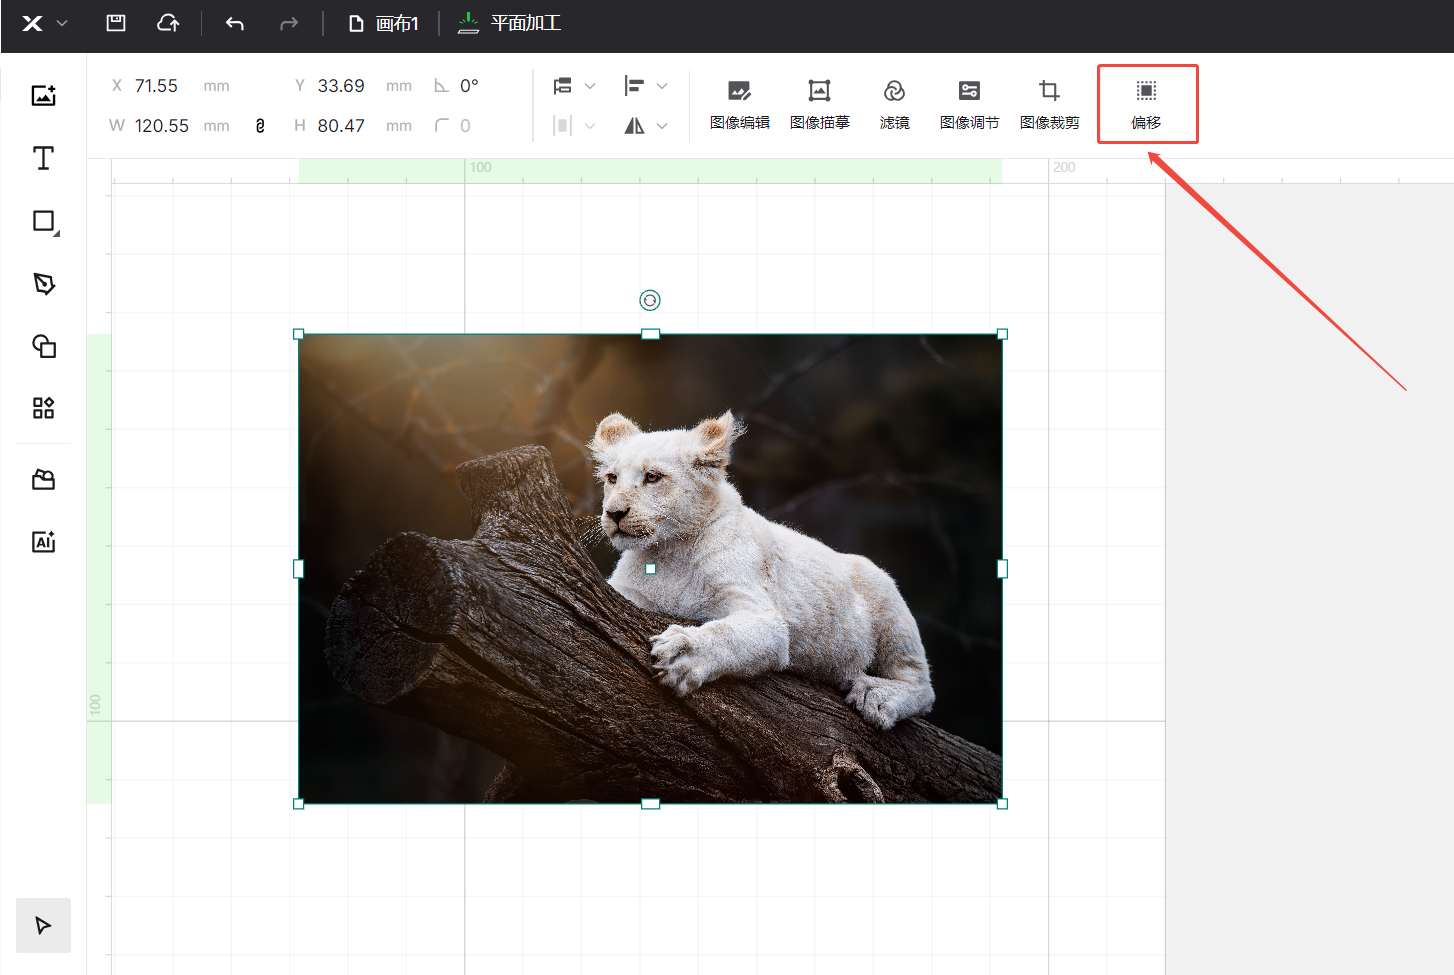
Task: Redo the last action
Action: 289,23
